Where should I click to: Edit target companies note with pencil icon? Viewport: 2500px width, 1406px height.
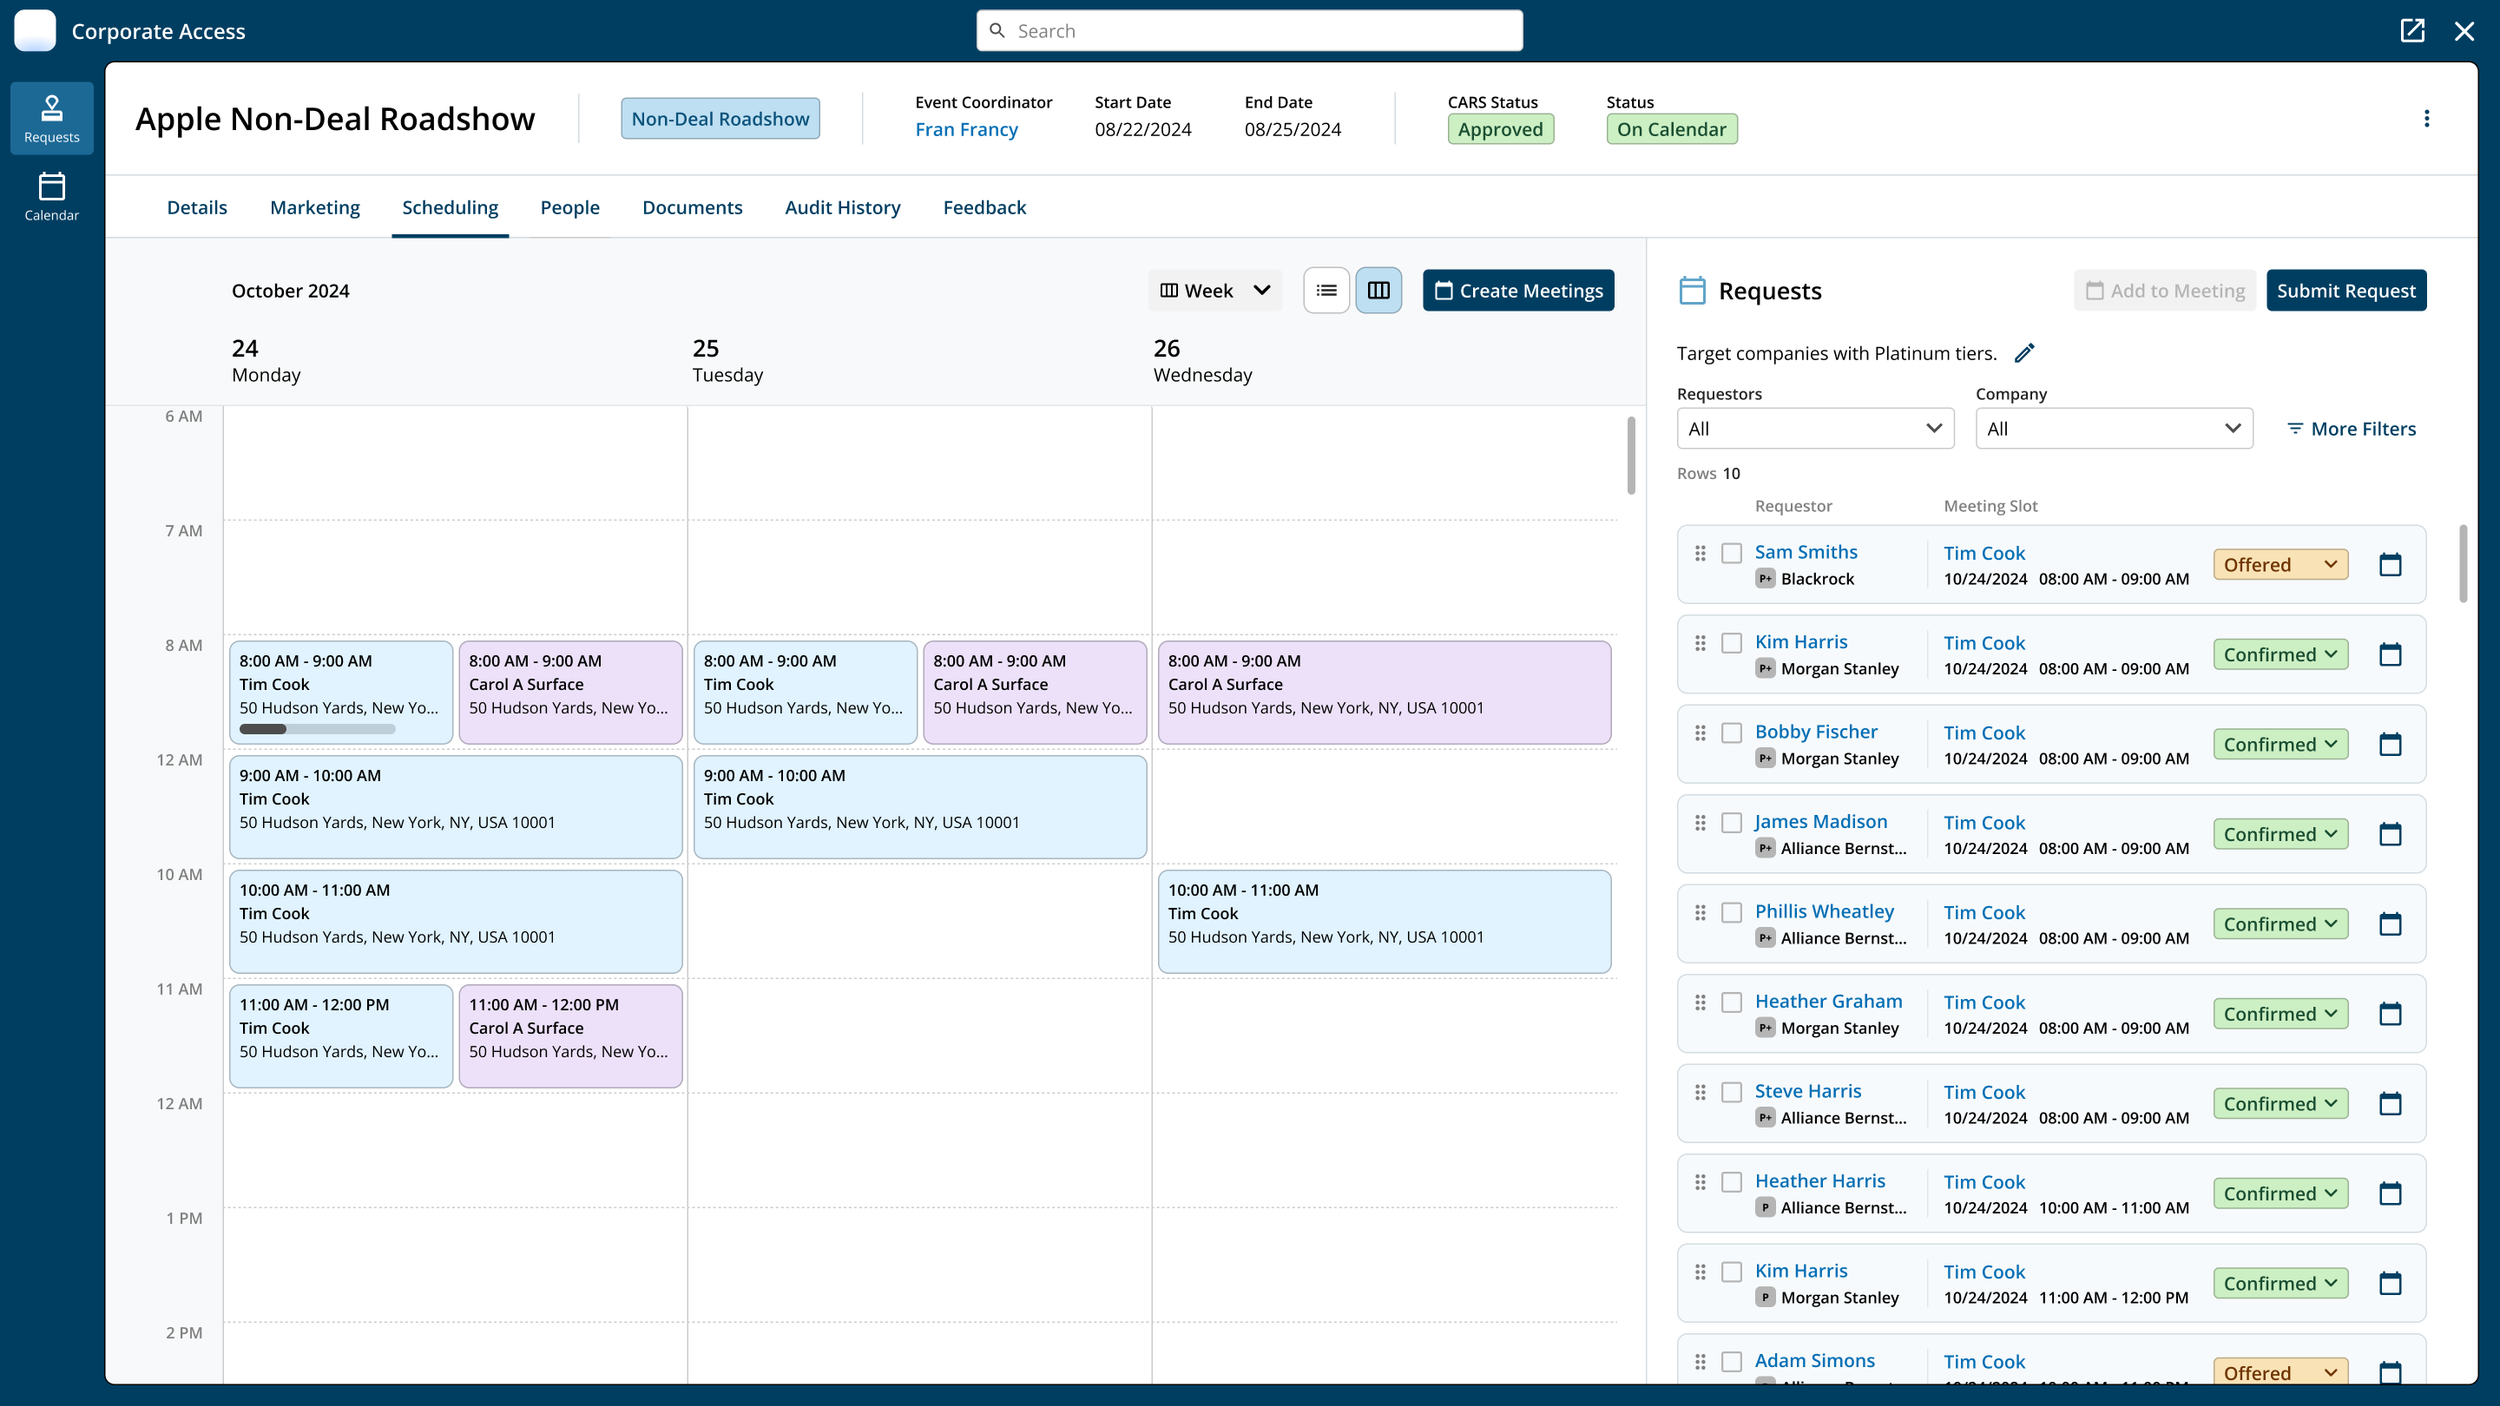2024,353
